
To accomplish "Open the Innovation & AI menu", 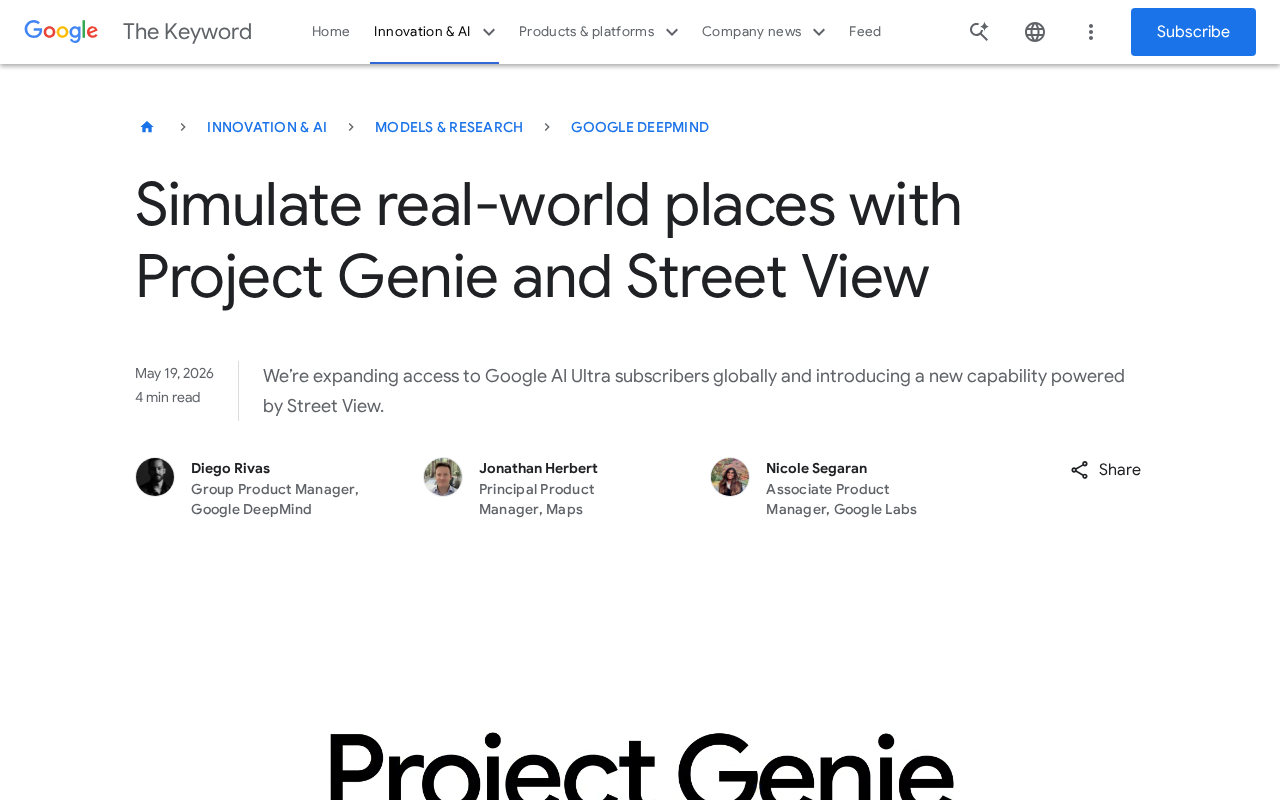I will point(422,32).
